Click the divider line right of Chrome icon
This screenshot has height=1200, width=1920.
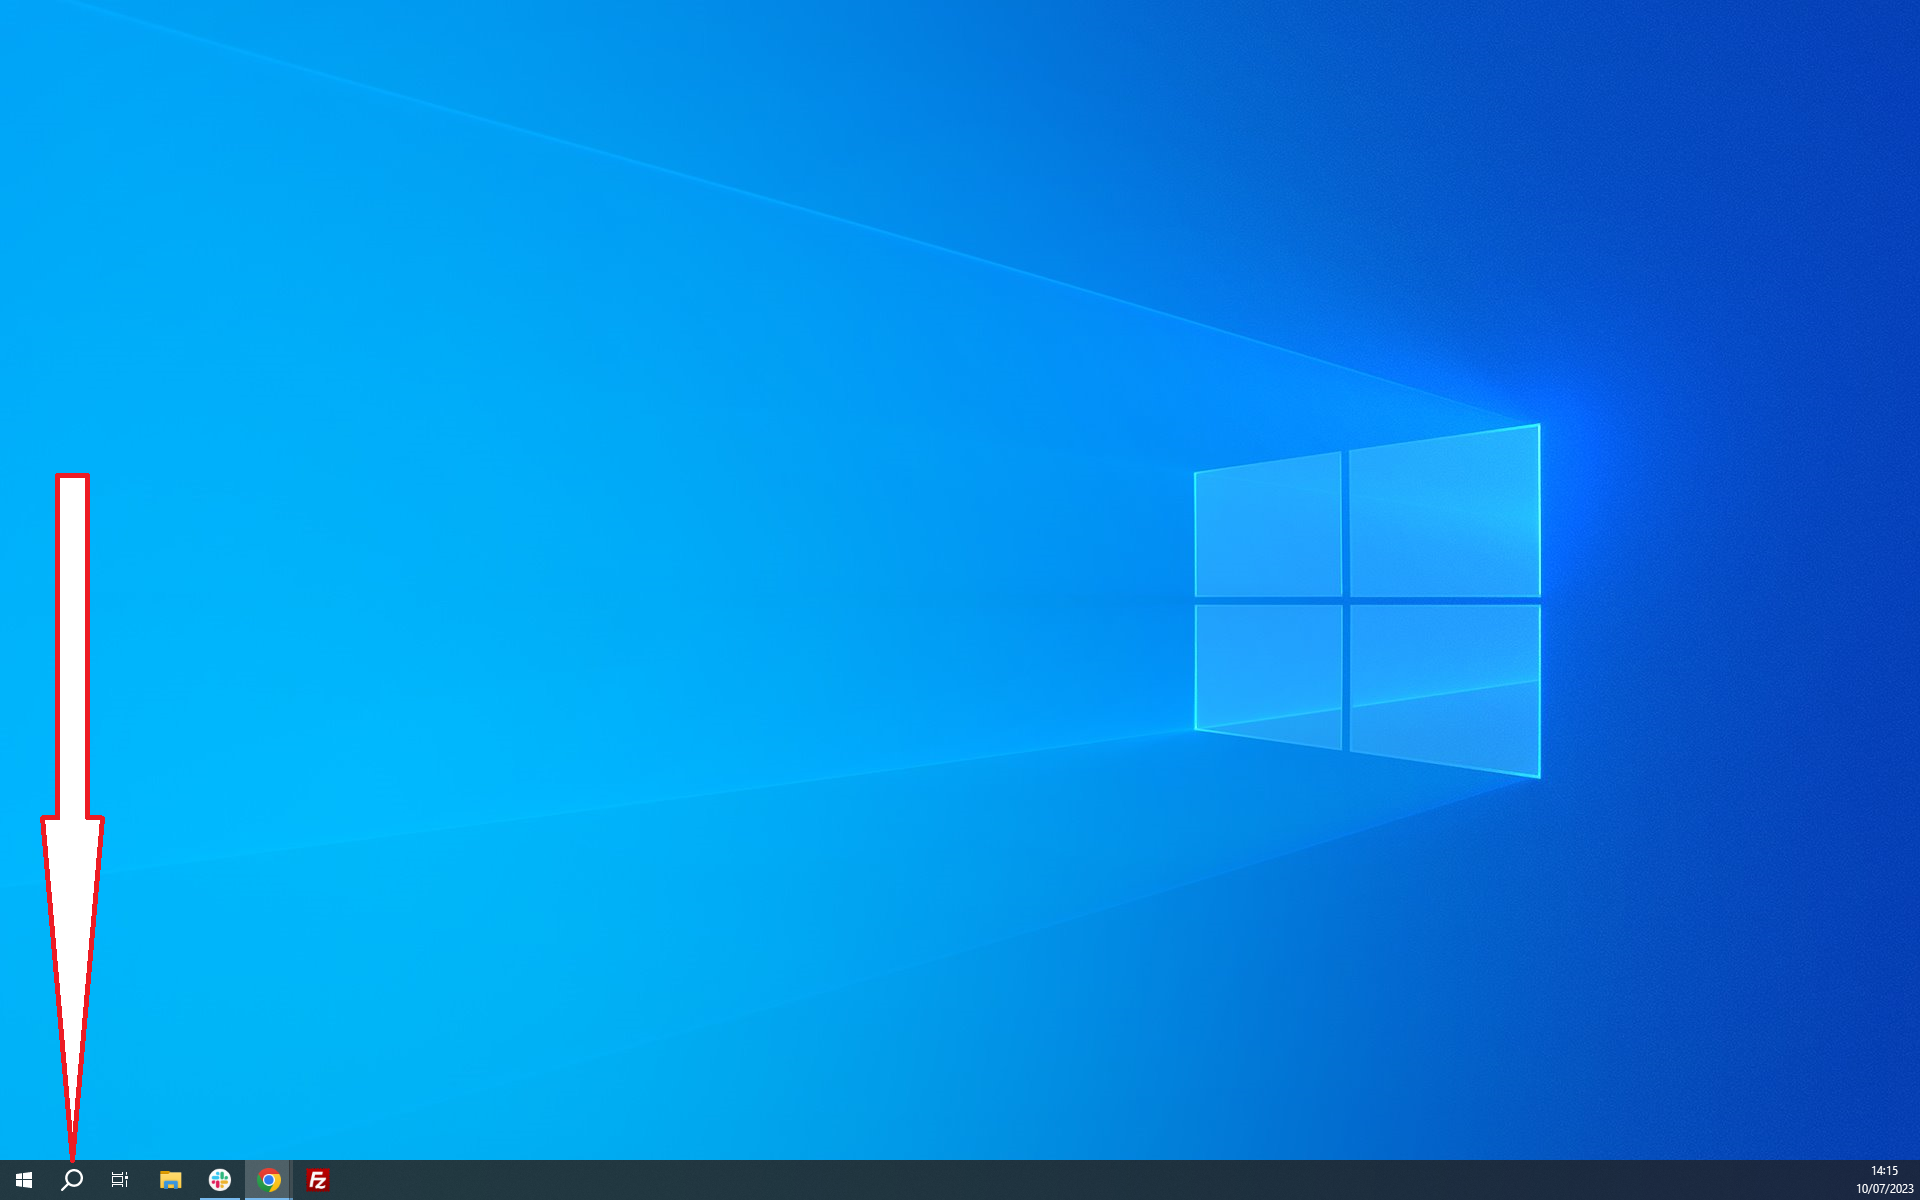tap(292, 1180)
